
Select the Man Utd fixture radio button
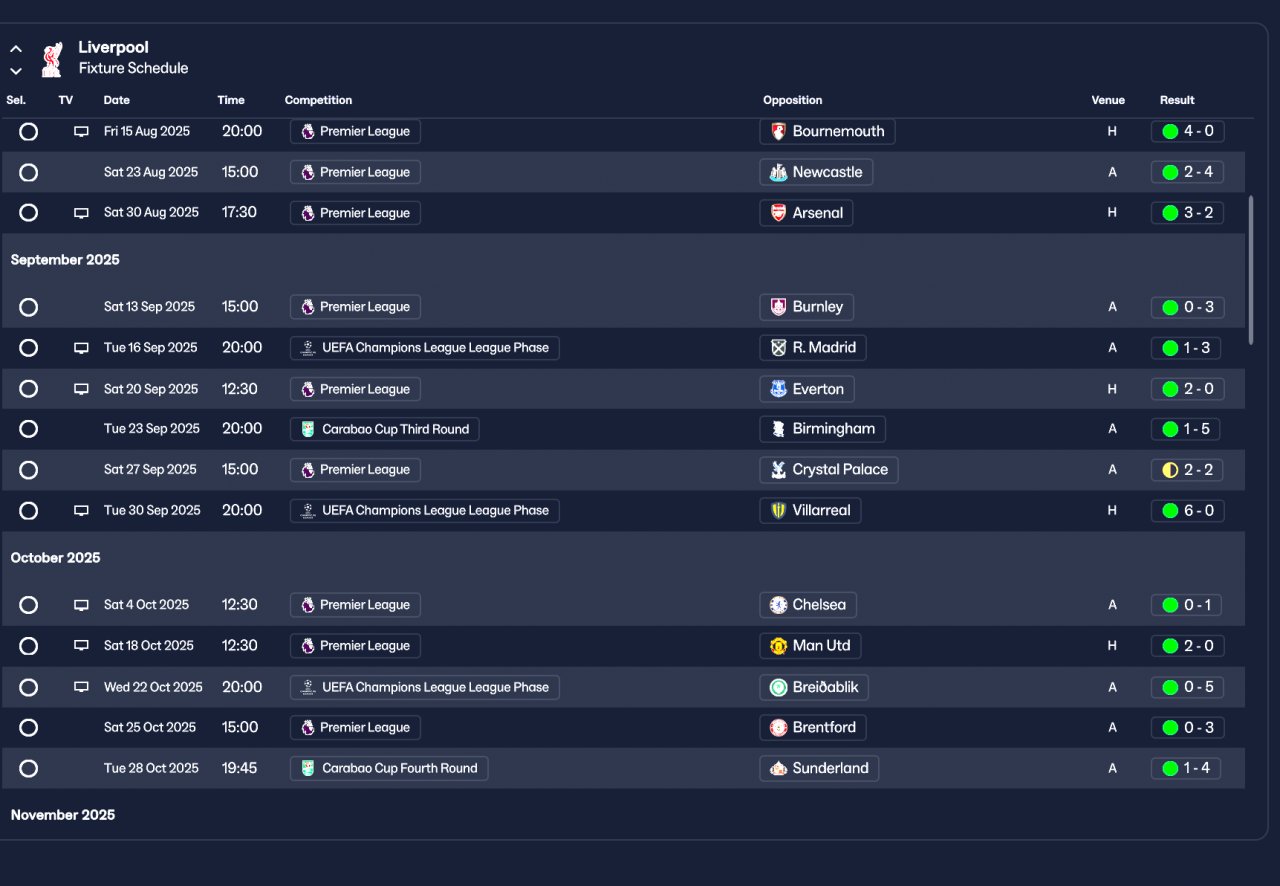tap(28, 646)
